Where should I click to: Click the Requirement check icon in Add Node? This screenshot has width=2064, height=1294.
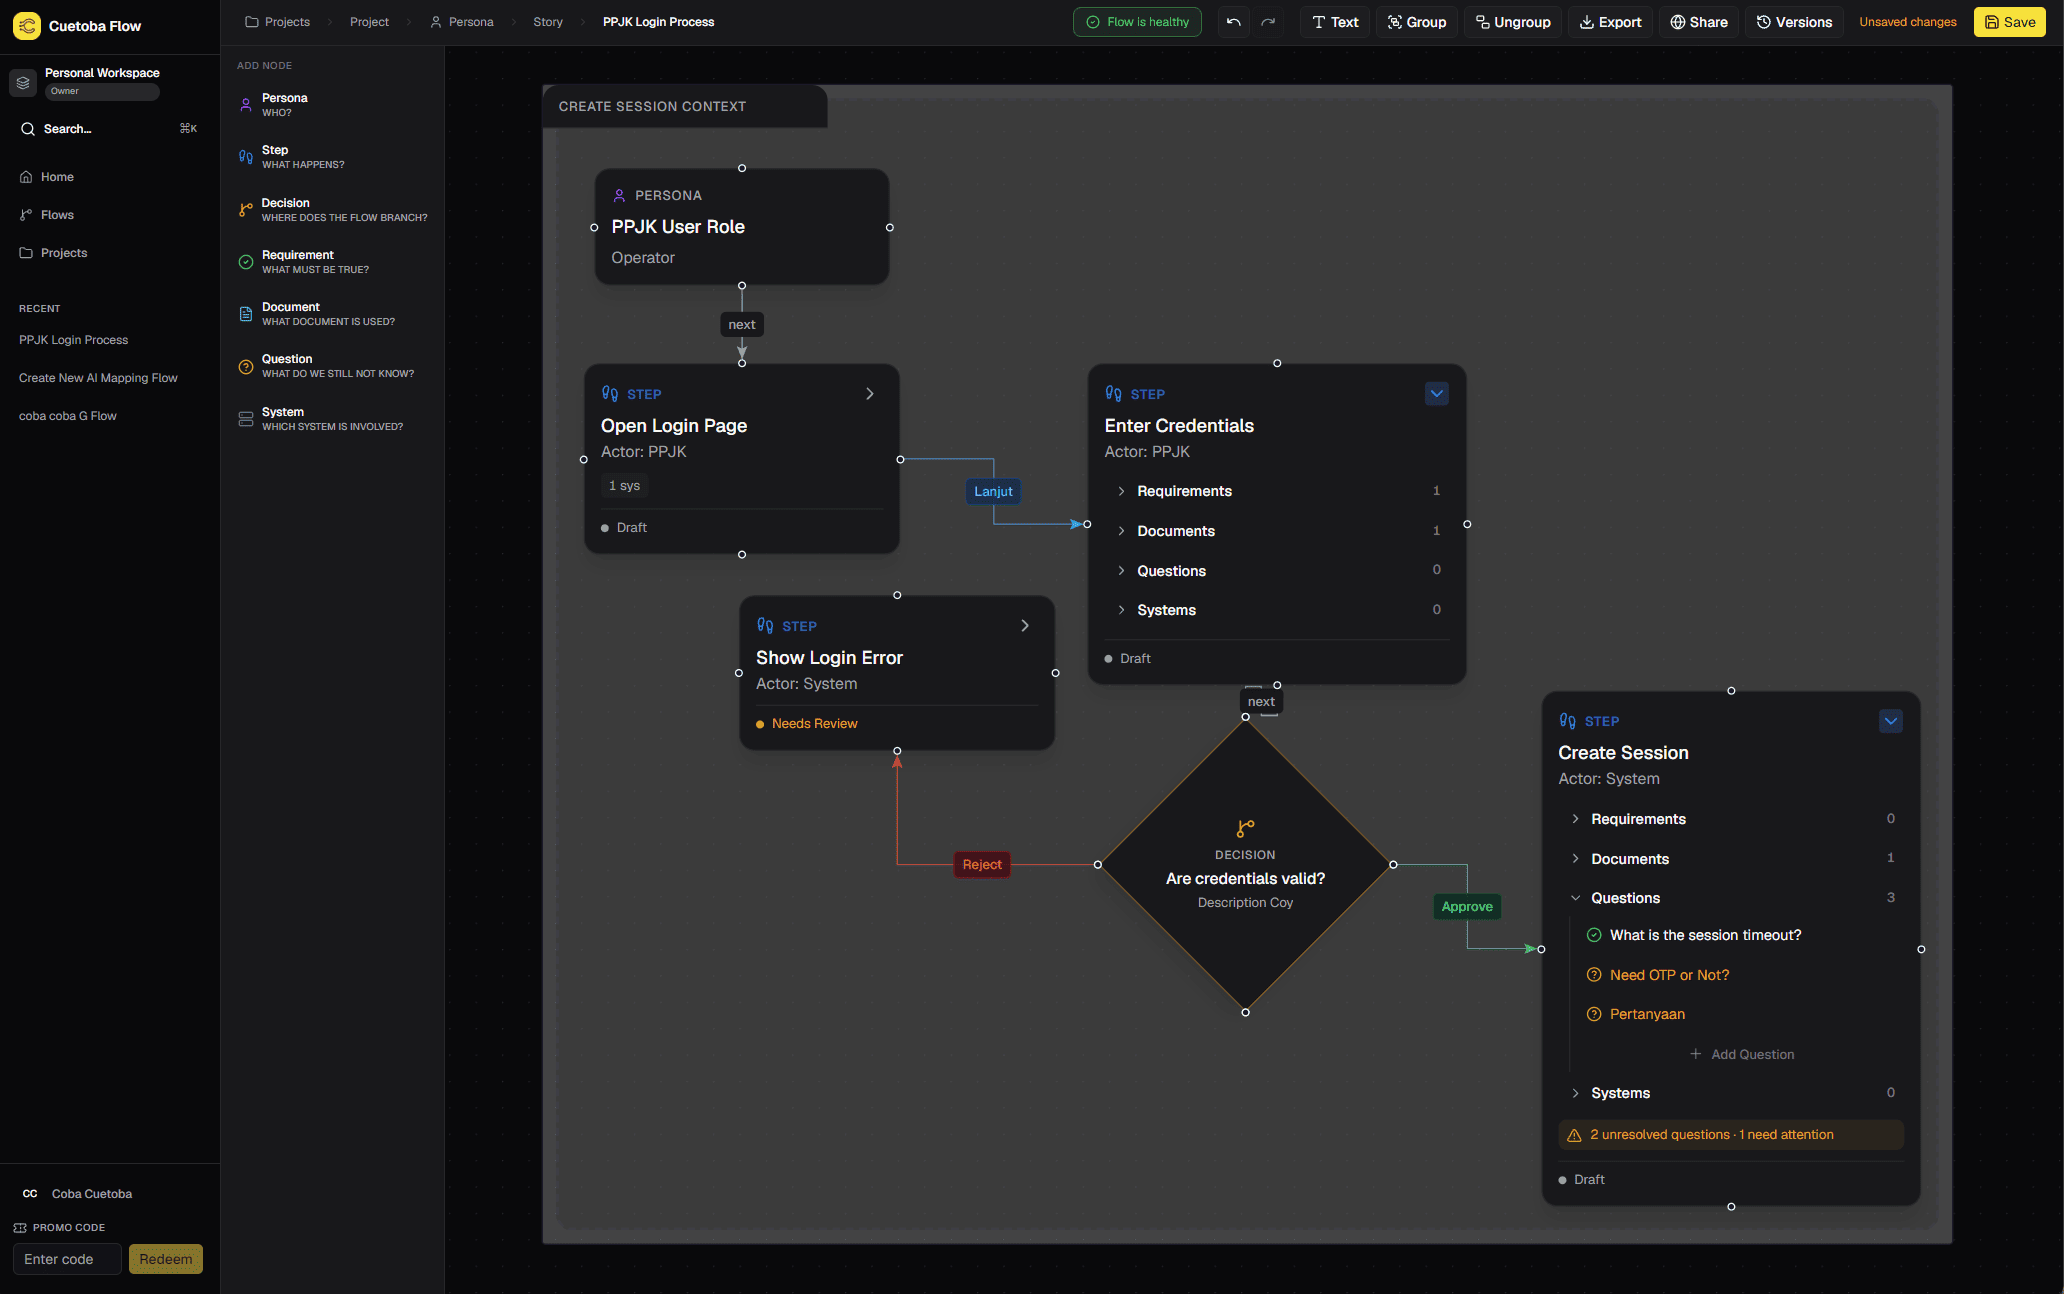246,262
